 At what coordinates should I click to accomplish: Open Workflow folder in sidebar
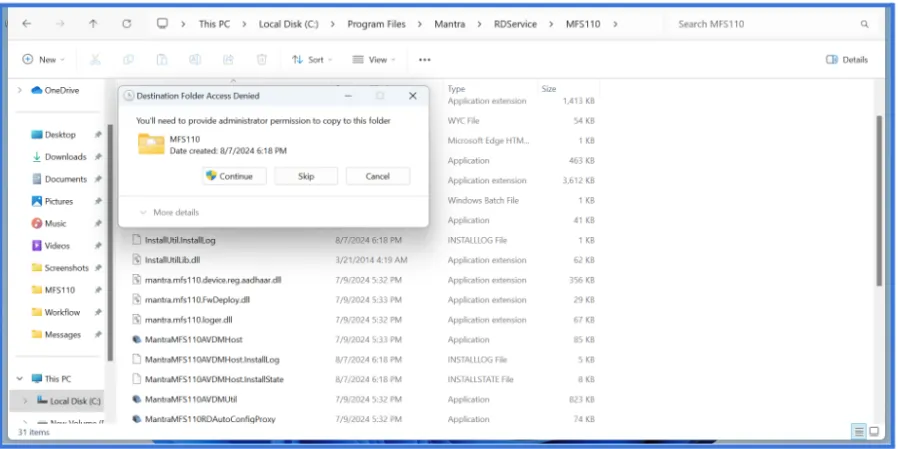click(60, 312)
